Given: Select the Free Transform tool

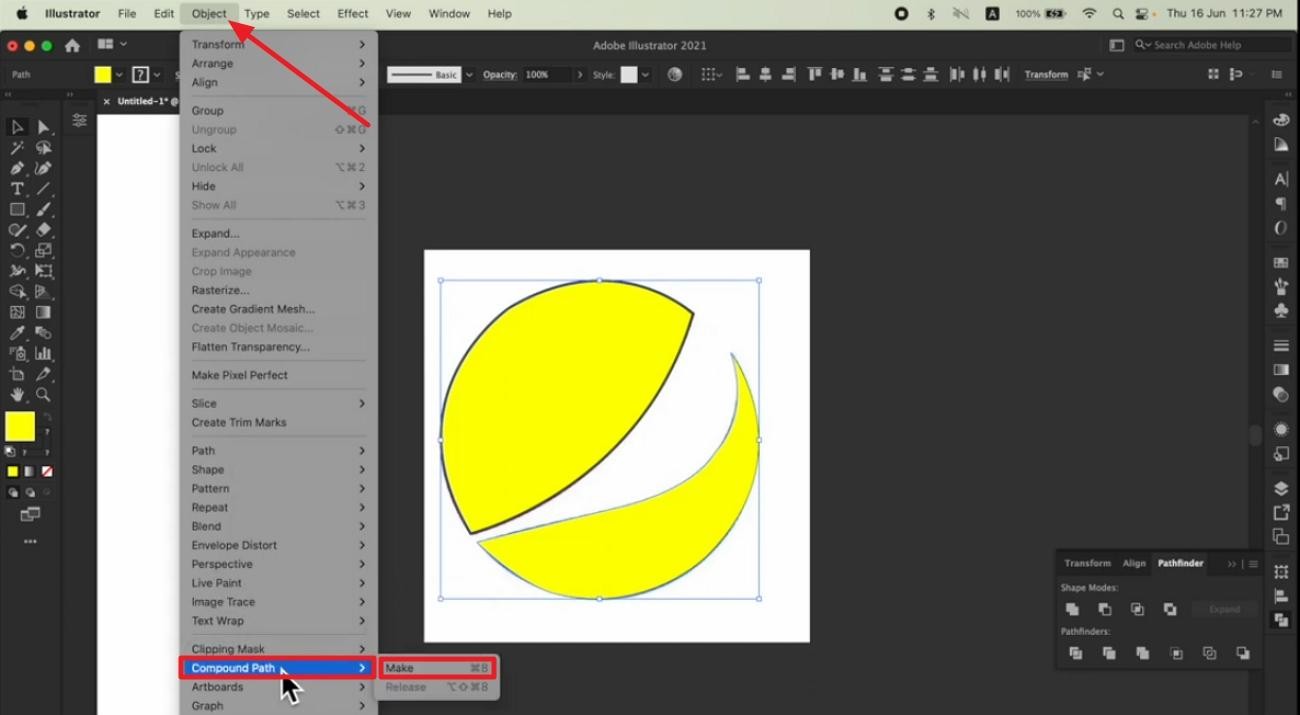Looking at the screenshot, I should [44, 271].
